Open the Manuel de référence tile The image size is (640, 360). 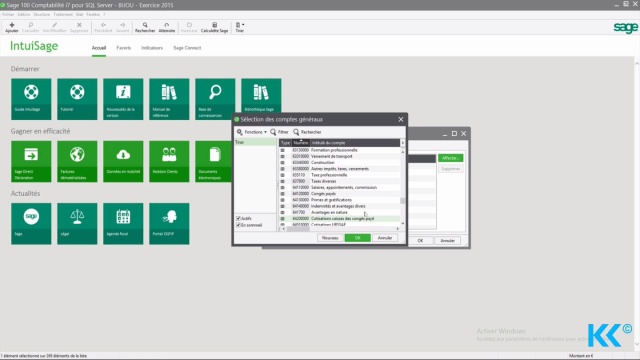169,99
